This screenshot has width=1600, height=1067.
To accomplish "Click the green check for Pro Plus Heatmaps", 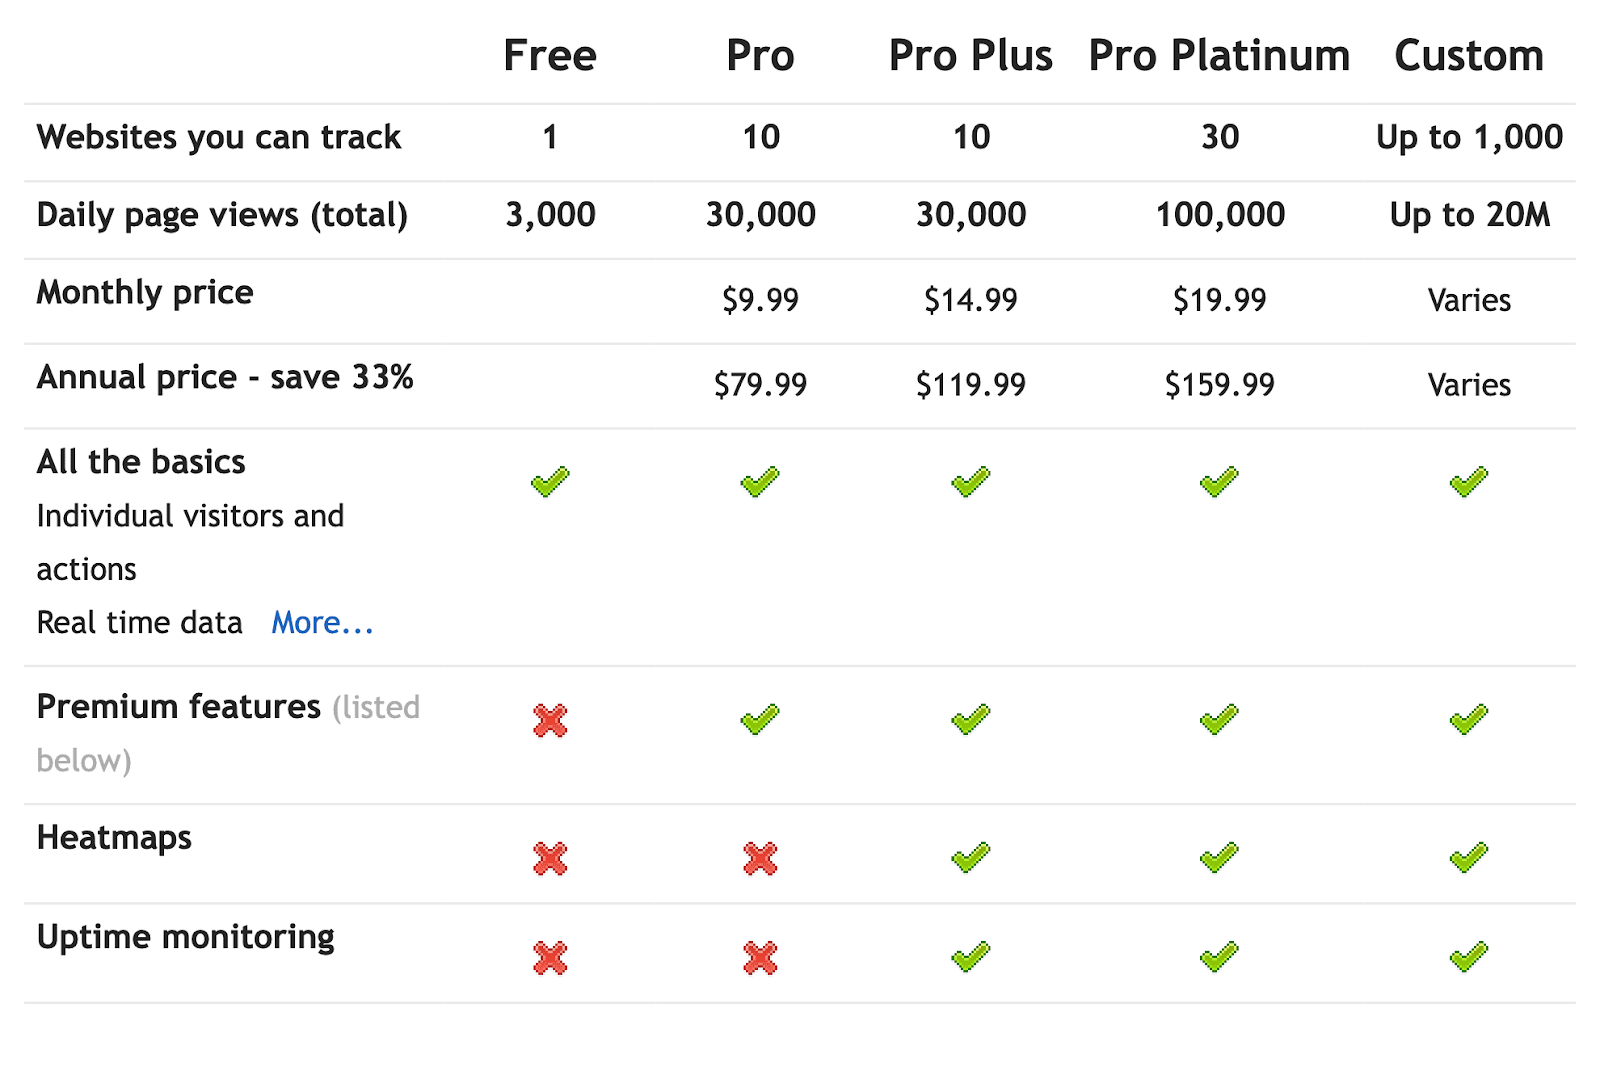I will (970, 857).
